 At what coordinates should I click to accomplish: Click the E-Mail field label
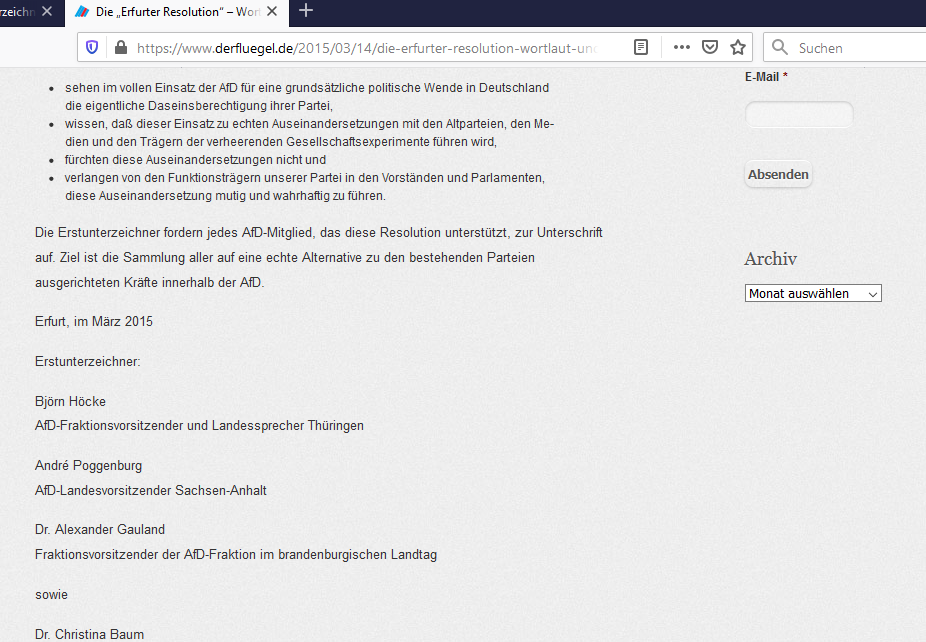point(765,77)
